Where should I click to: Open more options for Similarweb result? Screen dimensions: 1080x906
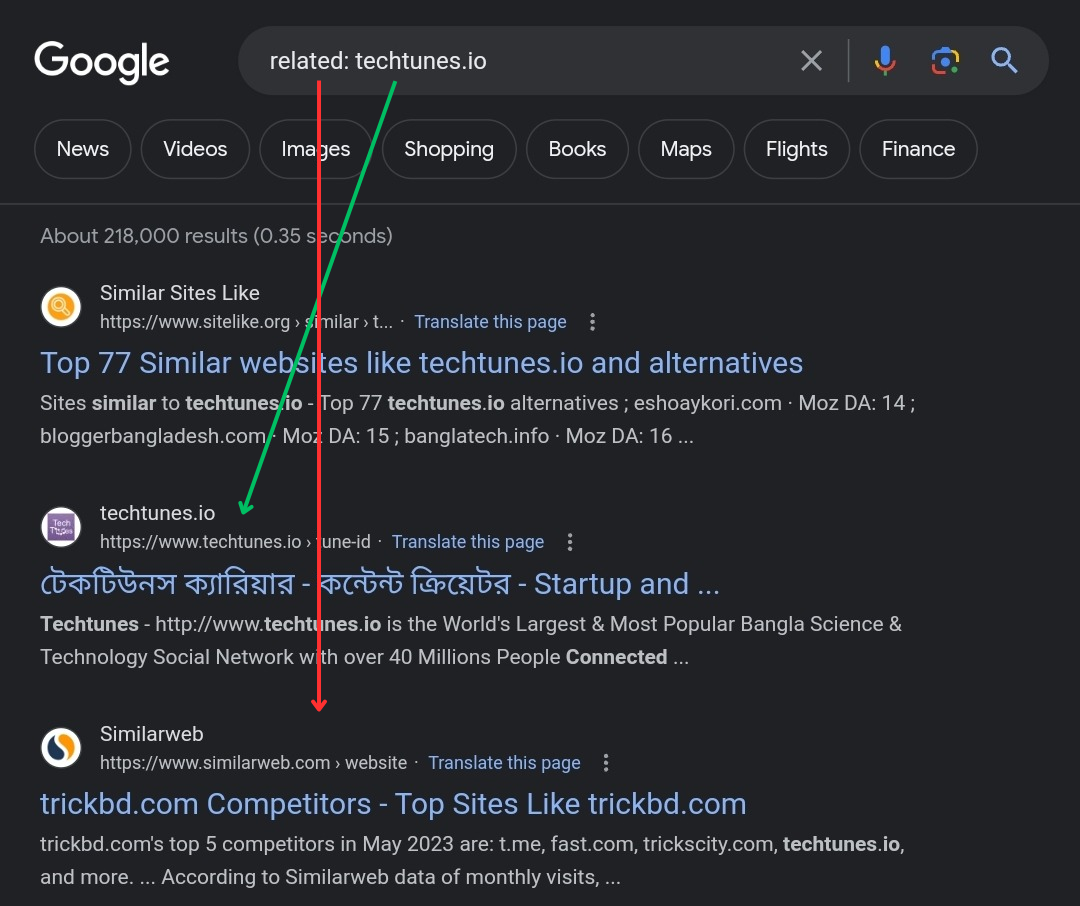pyautogui.click(x=606, y=763)
